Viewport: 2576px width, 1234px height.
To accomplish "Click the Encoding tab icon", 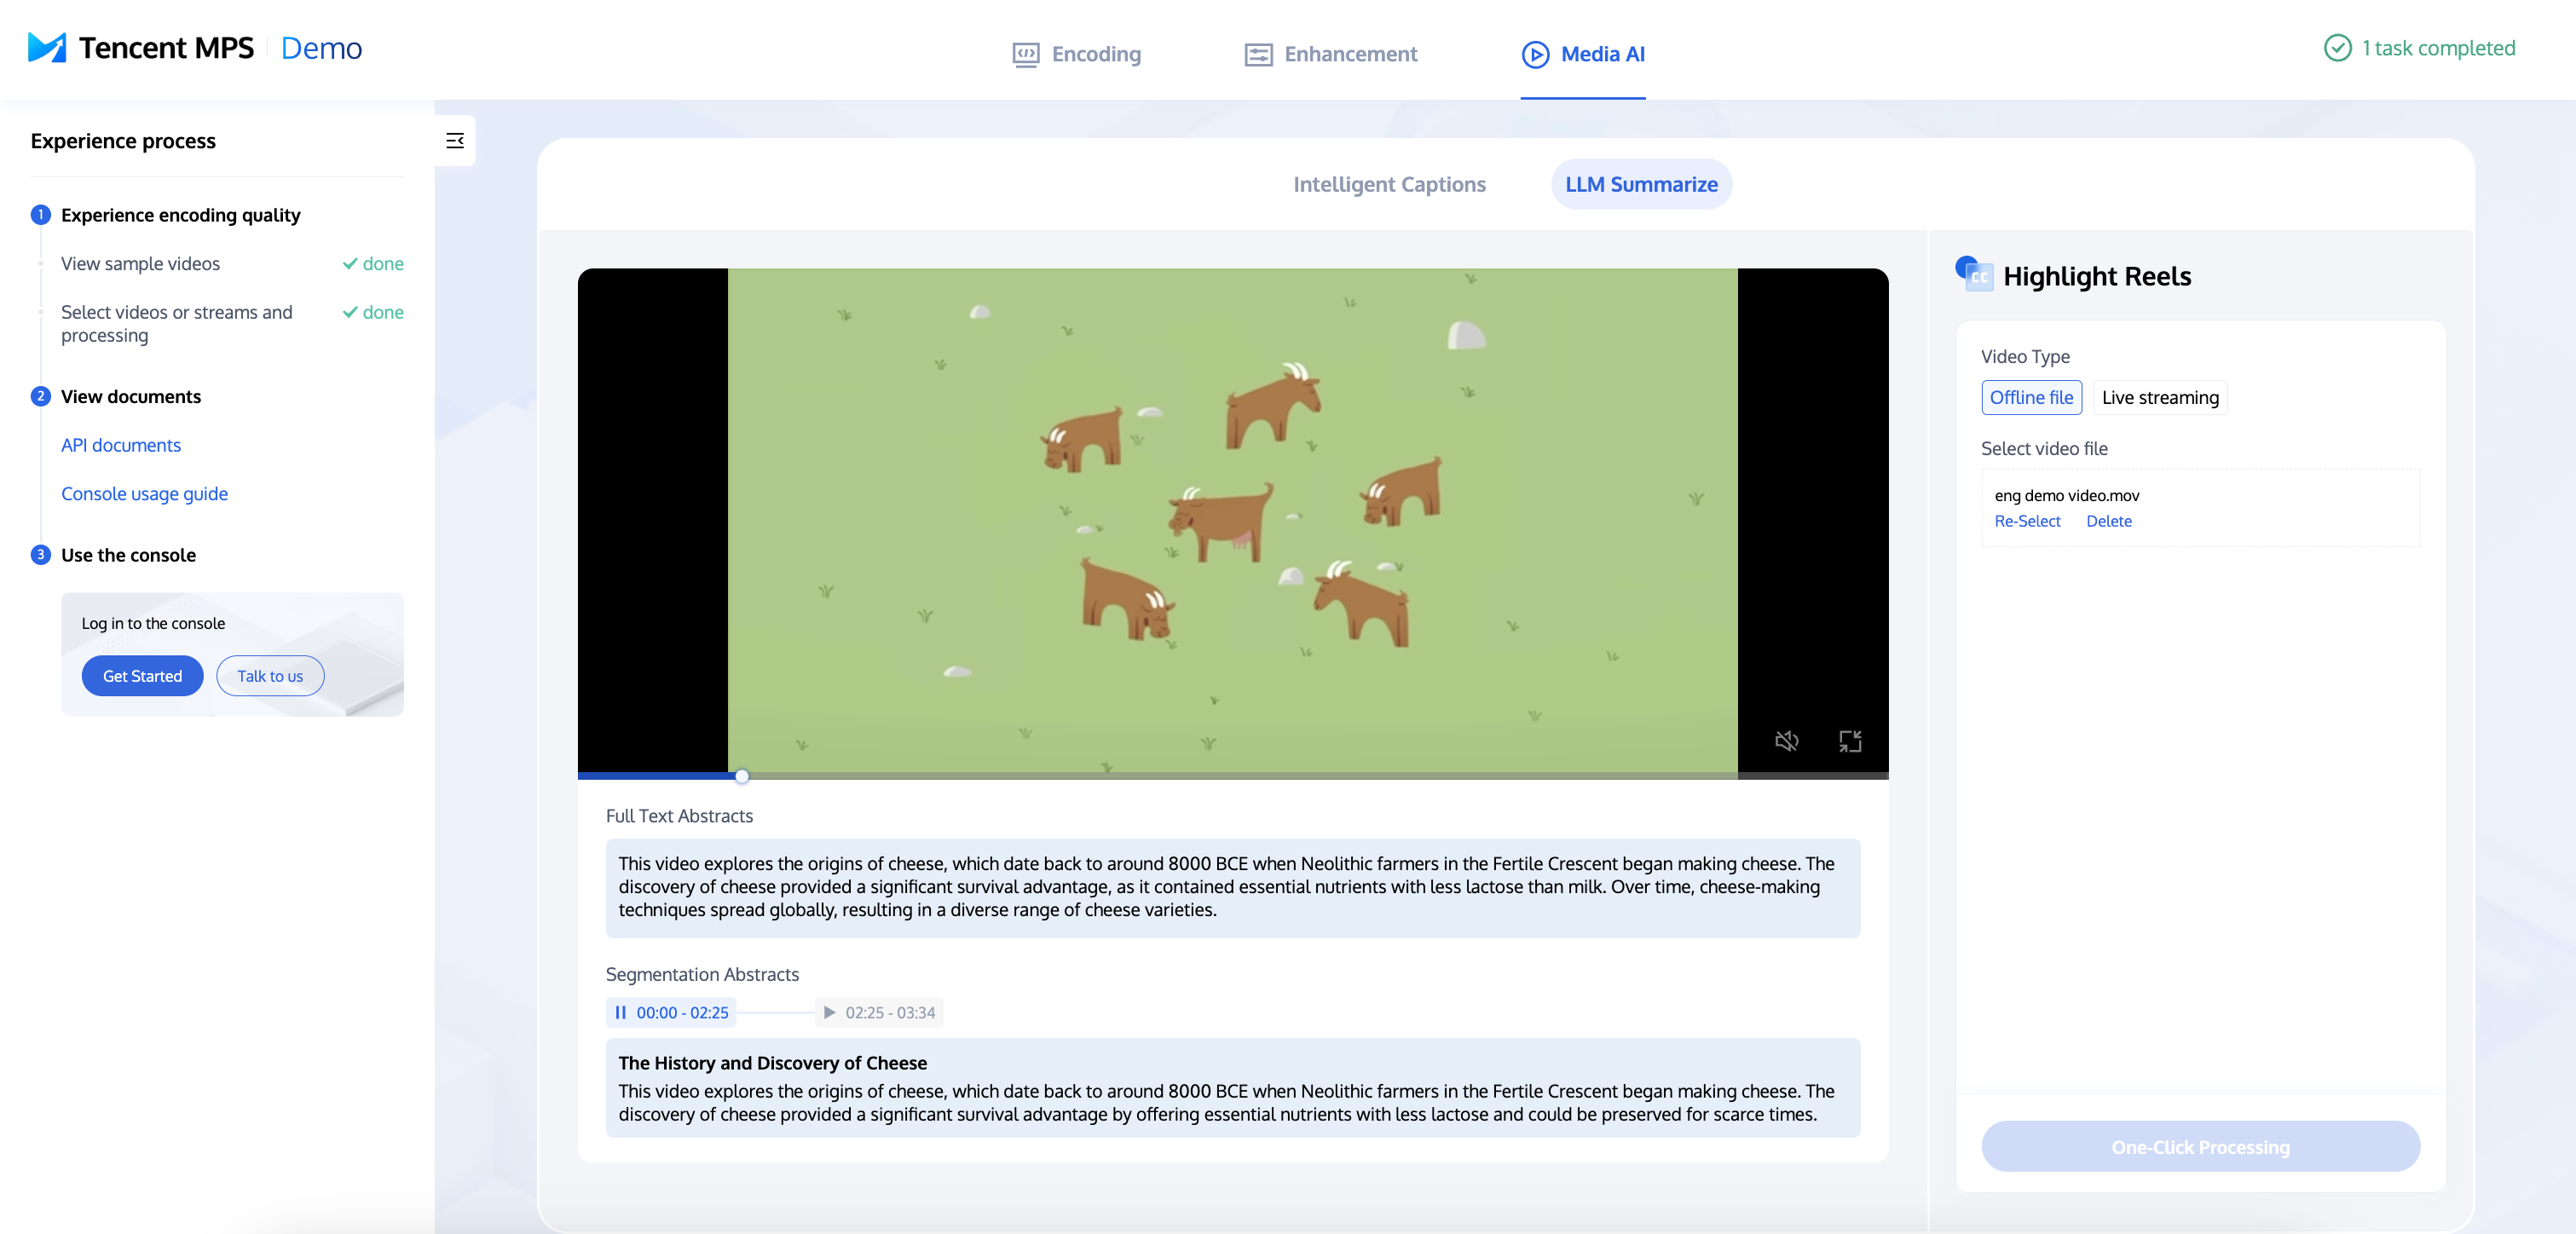I will pos(1025,54).
